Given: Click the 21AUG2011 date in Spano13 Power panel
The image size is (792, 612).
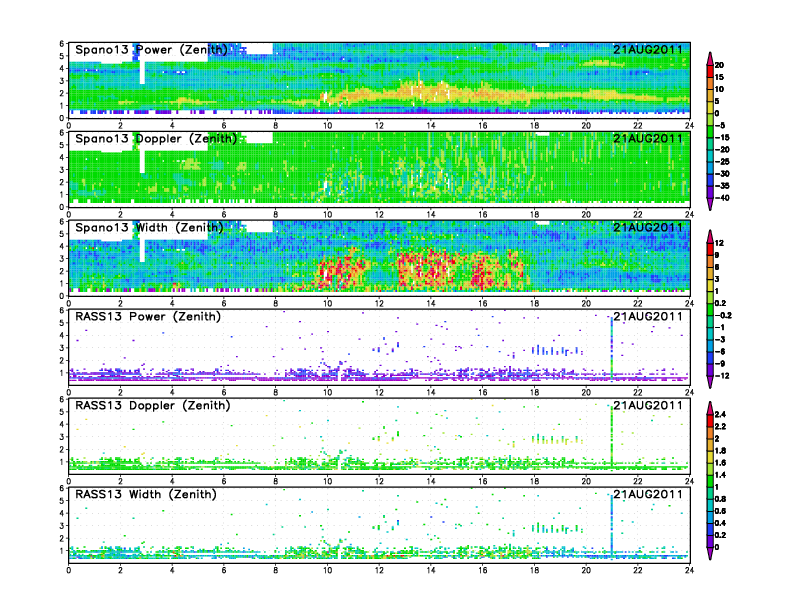Looking at the screenshot, I should coord(648,50).
